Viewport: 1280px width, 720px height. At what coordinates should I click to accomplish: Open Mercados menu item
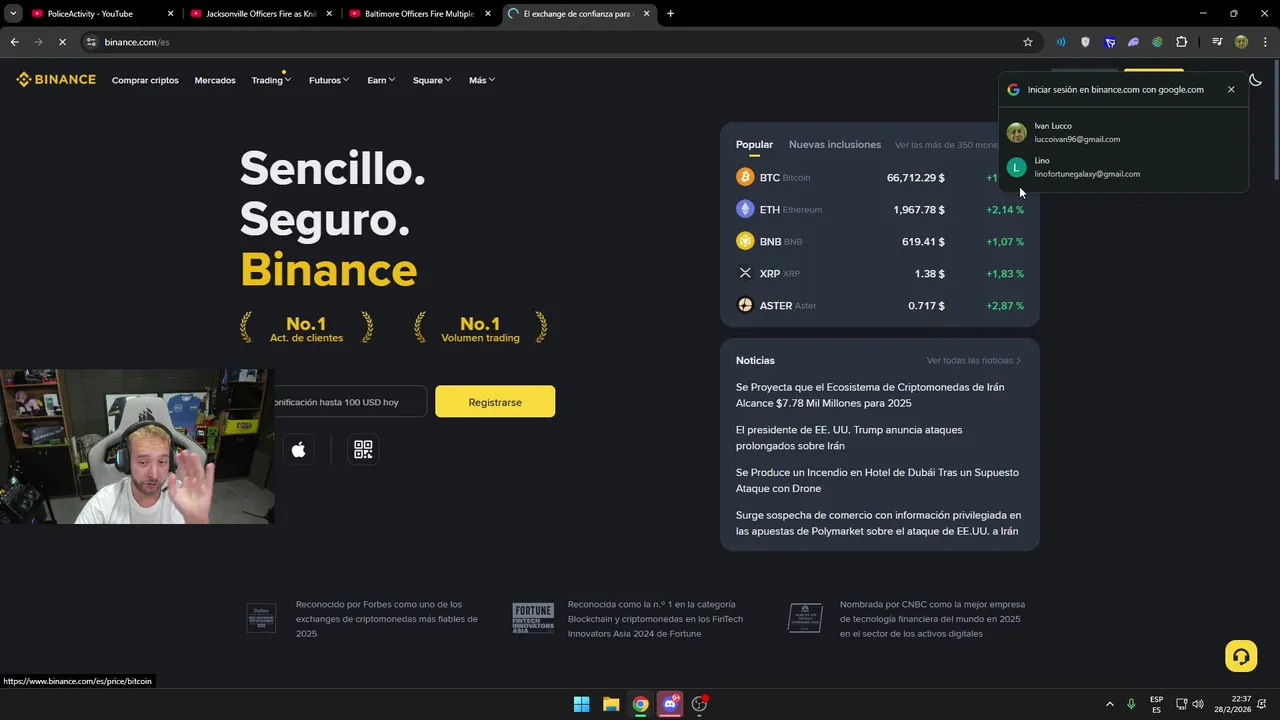click(x=215, y=80)
